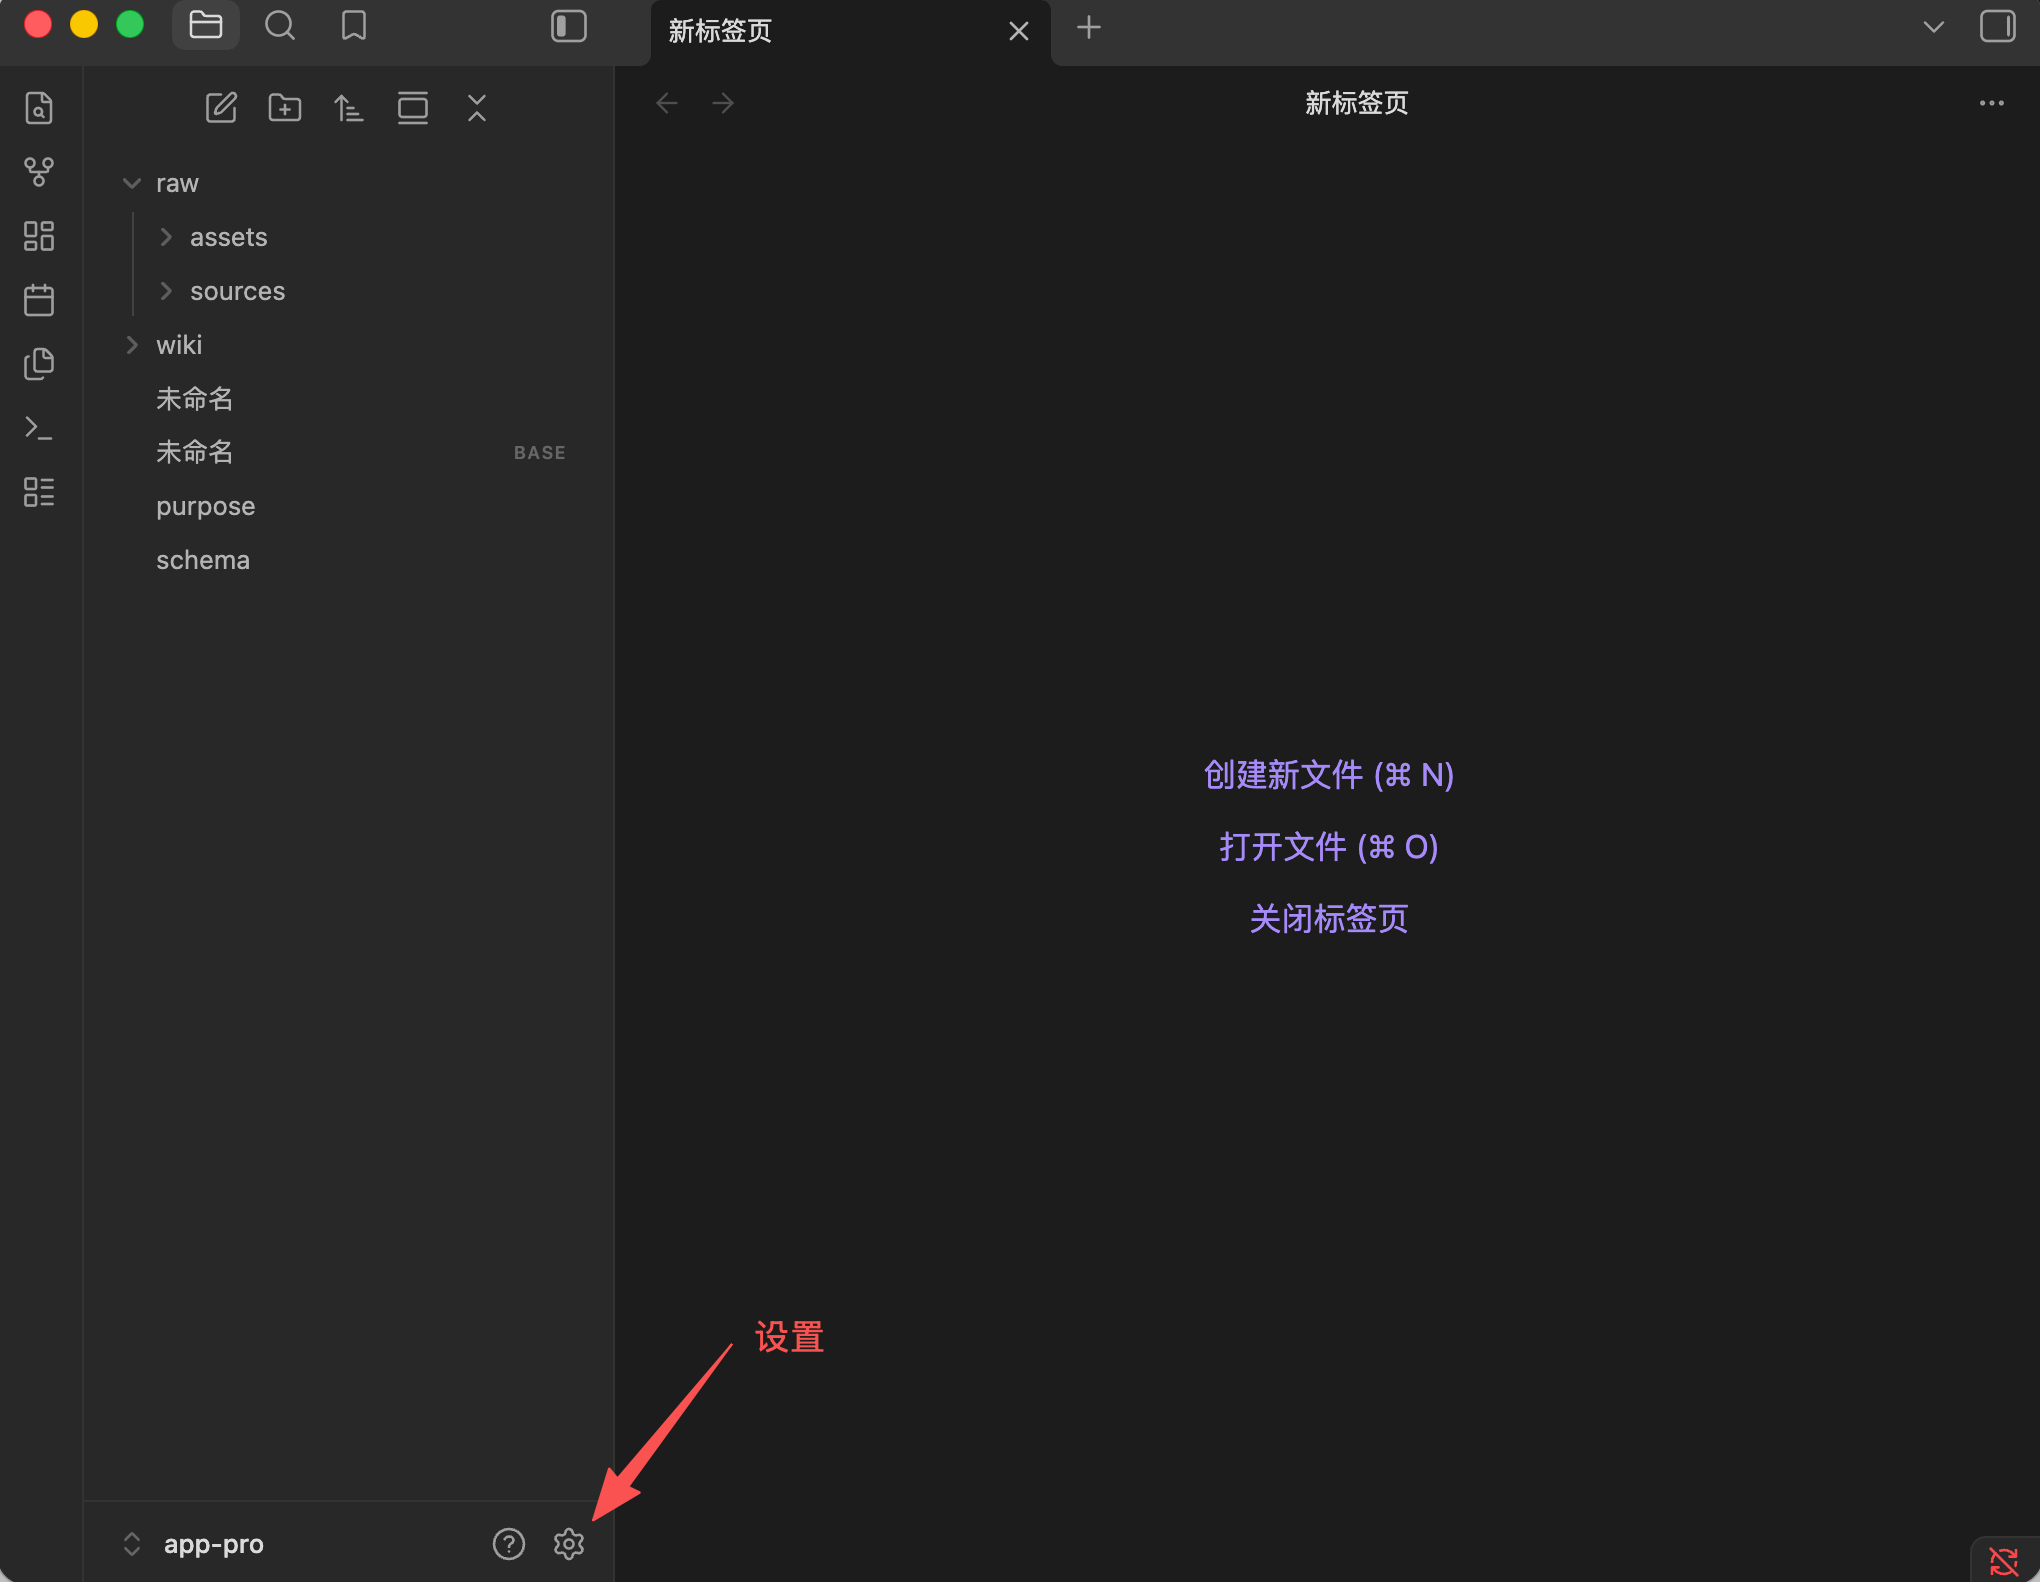
Task: Open canvas icon in ribbon
Action: point(39,236)
